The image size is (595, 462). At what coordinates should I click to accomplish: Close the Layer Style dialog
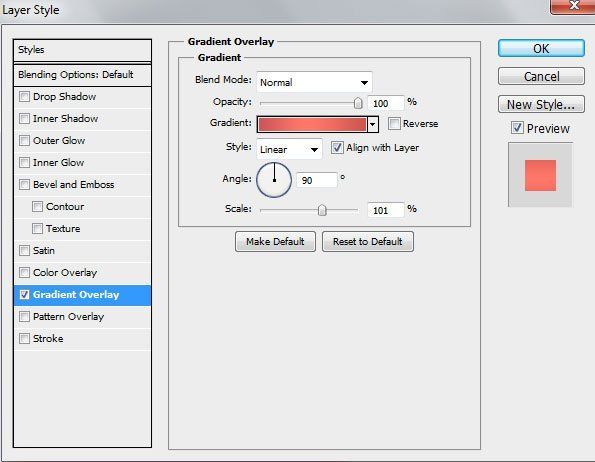[573, 6]
